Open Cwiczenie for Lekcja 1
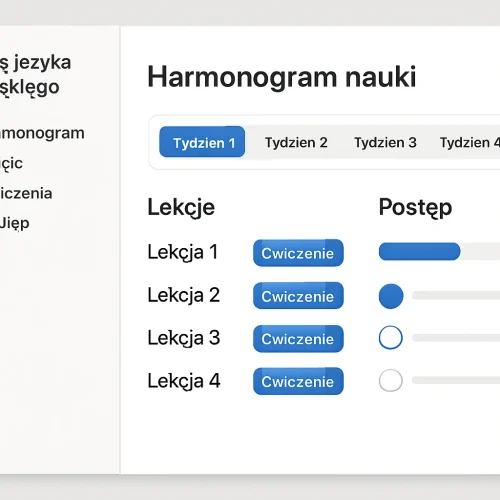 coord(298,253)
